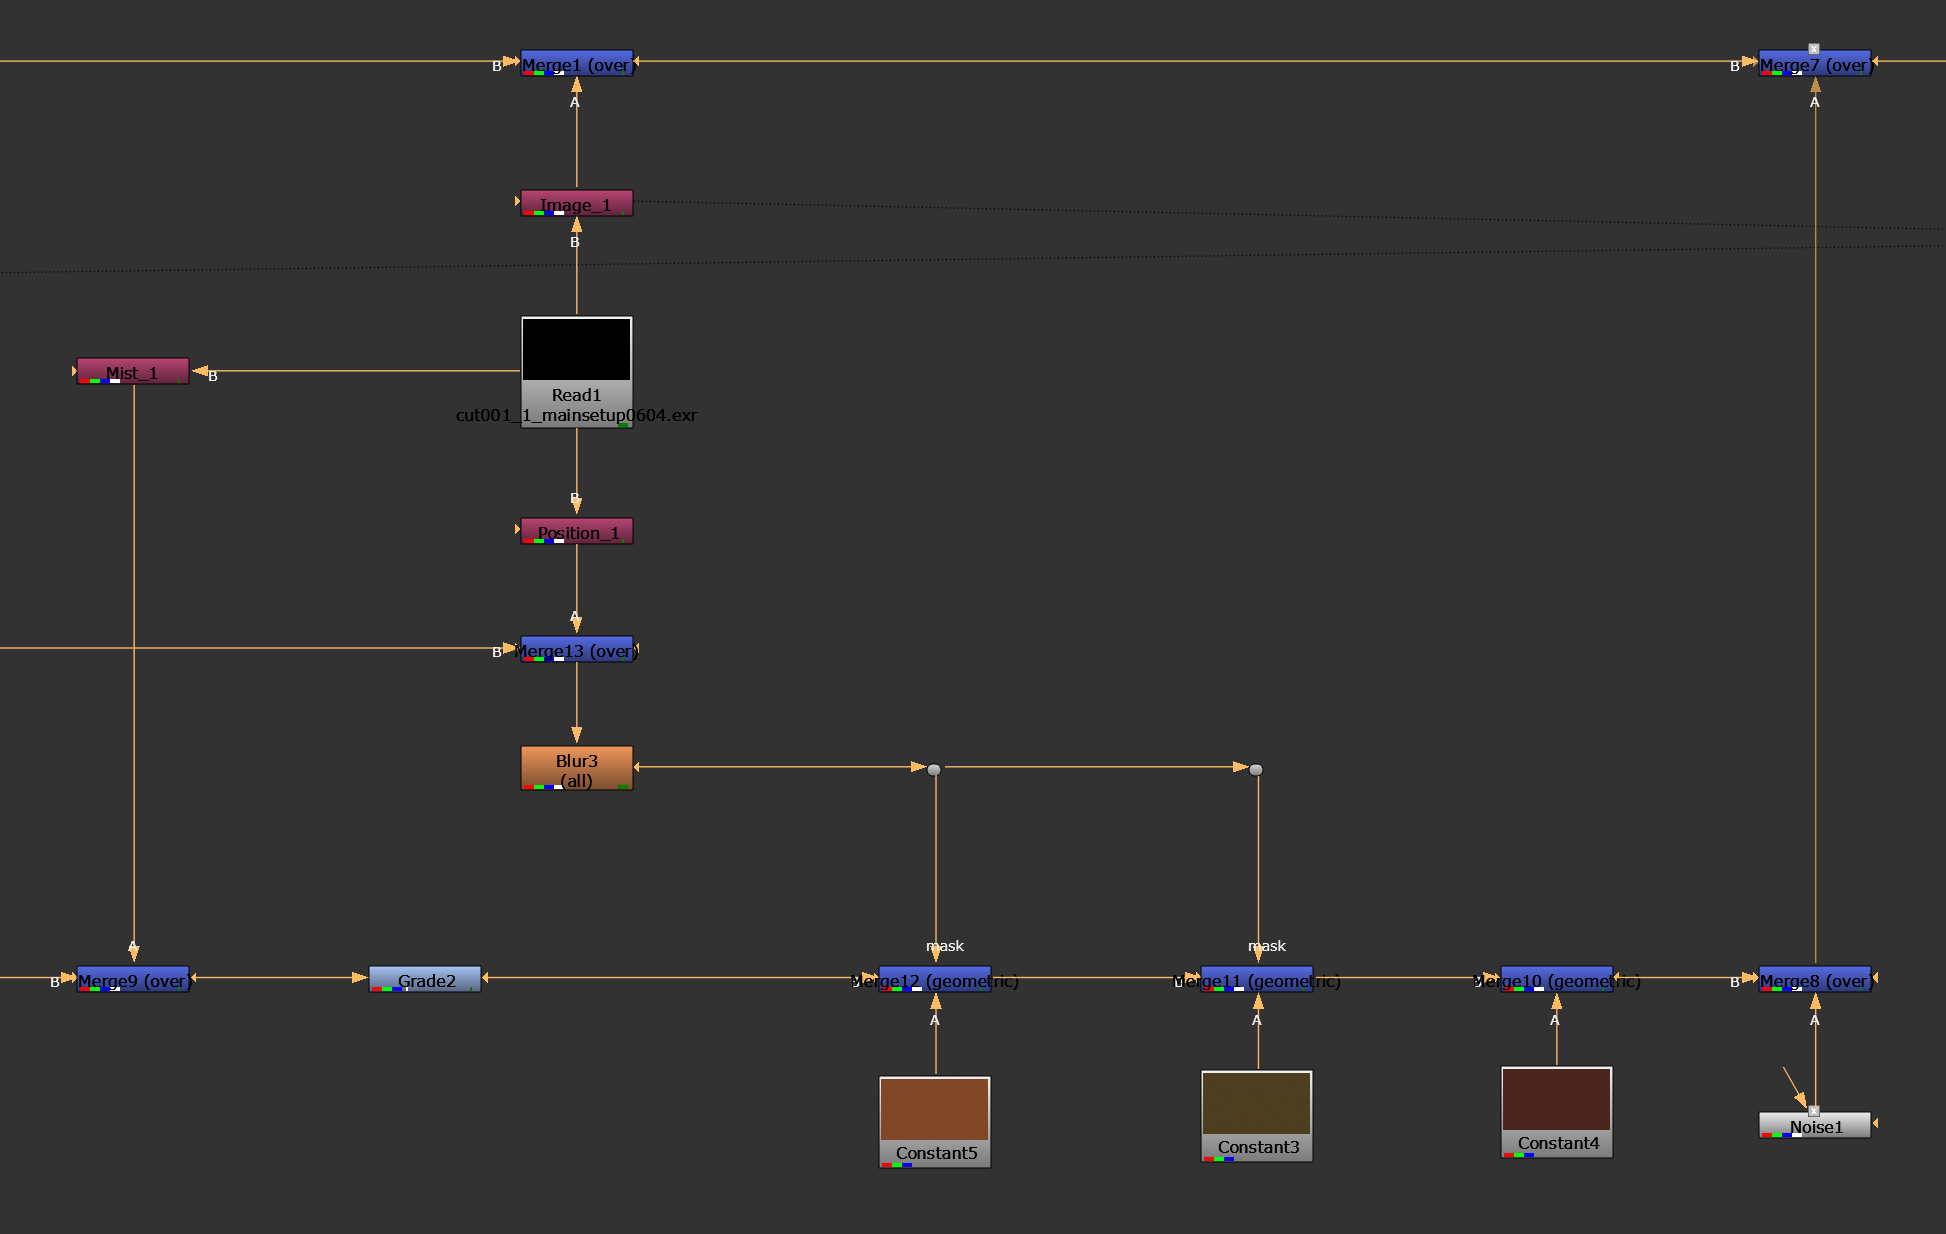Viewport: 1946px width, 1234px height.
Task: Click the small x indicator on Merge7
Action: pos(1814,48)
